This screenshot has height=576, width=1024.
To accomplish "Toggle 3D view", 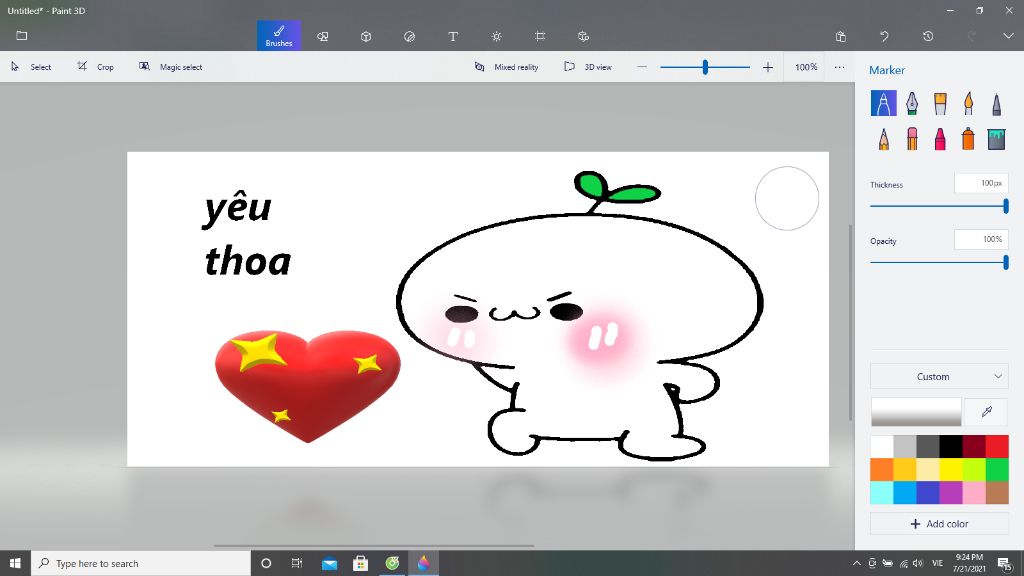I will (x=588, y=67).
